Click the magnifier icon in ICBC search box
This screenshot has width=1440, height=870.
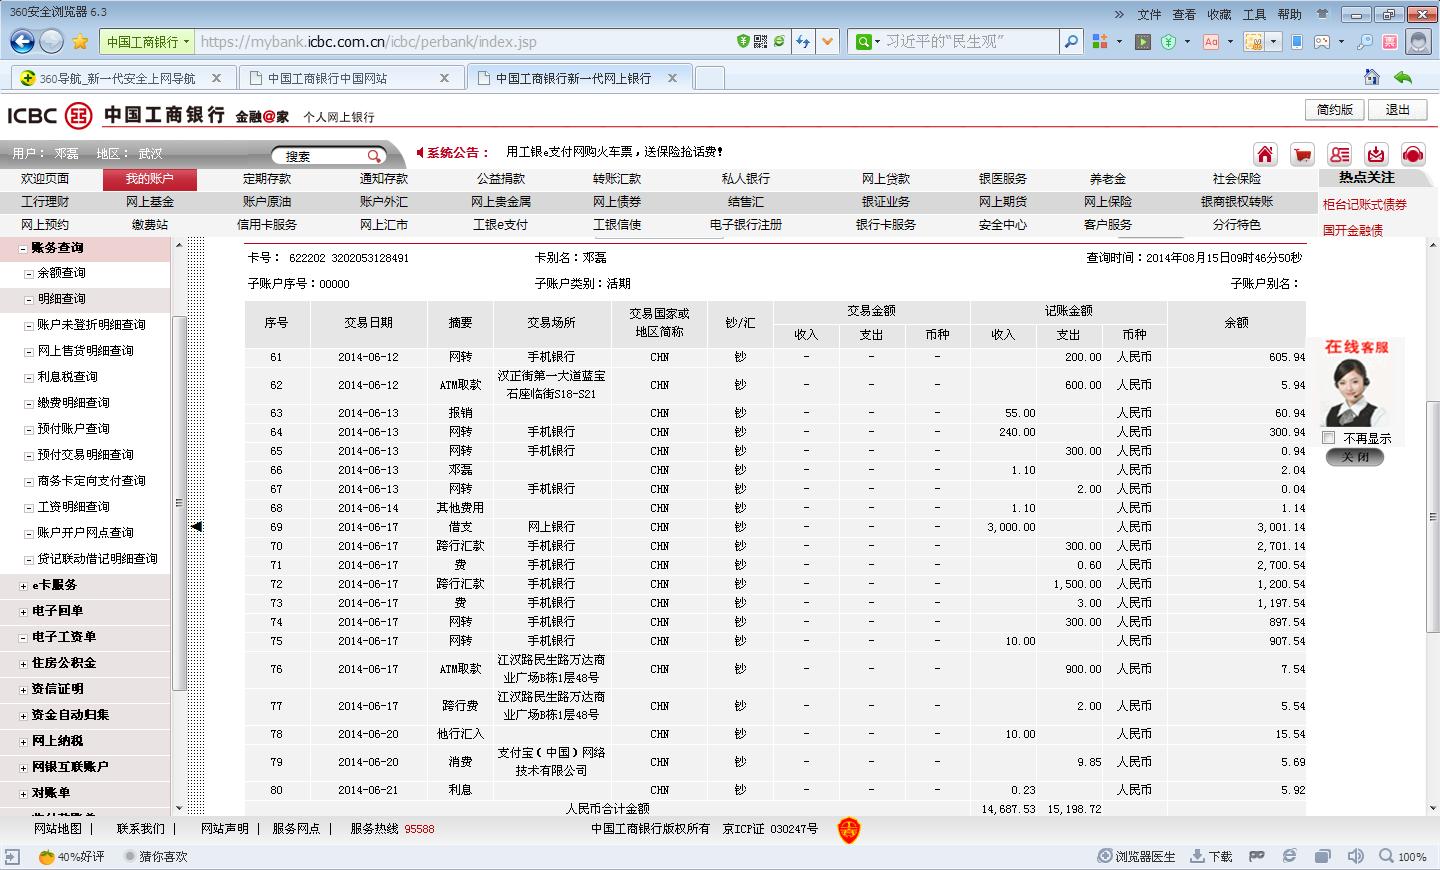coord(374,156)
